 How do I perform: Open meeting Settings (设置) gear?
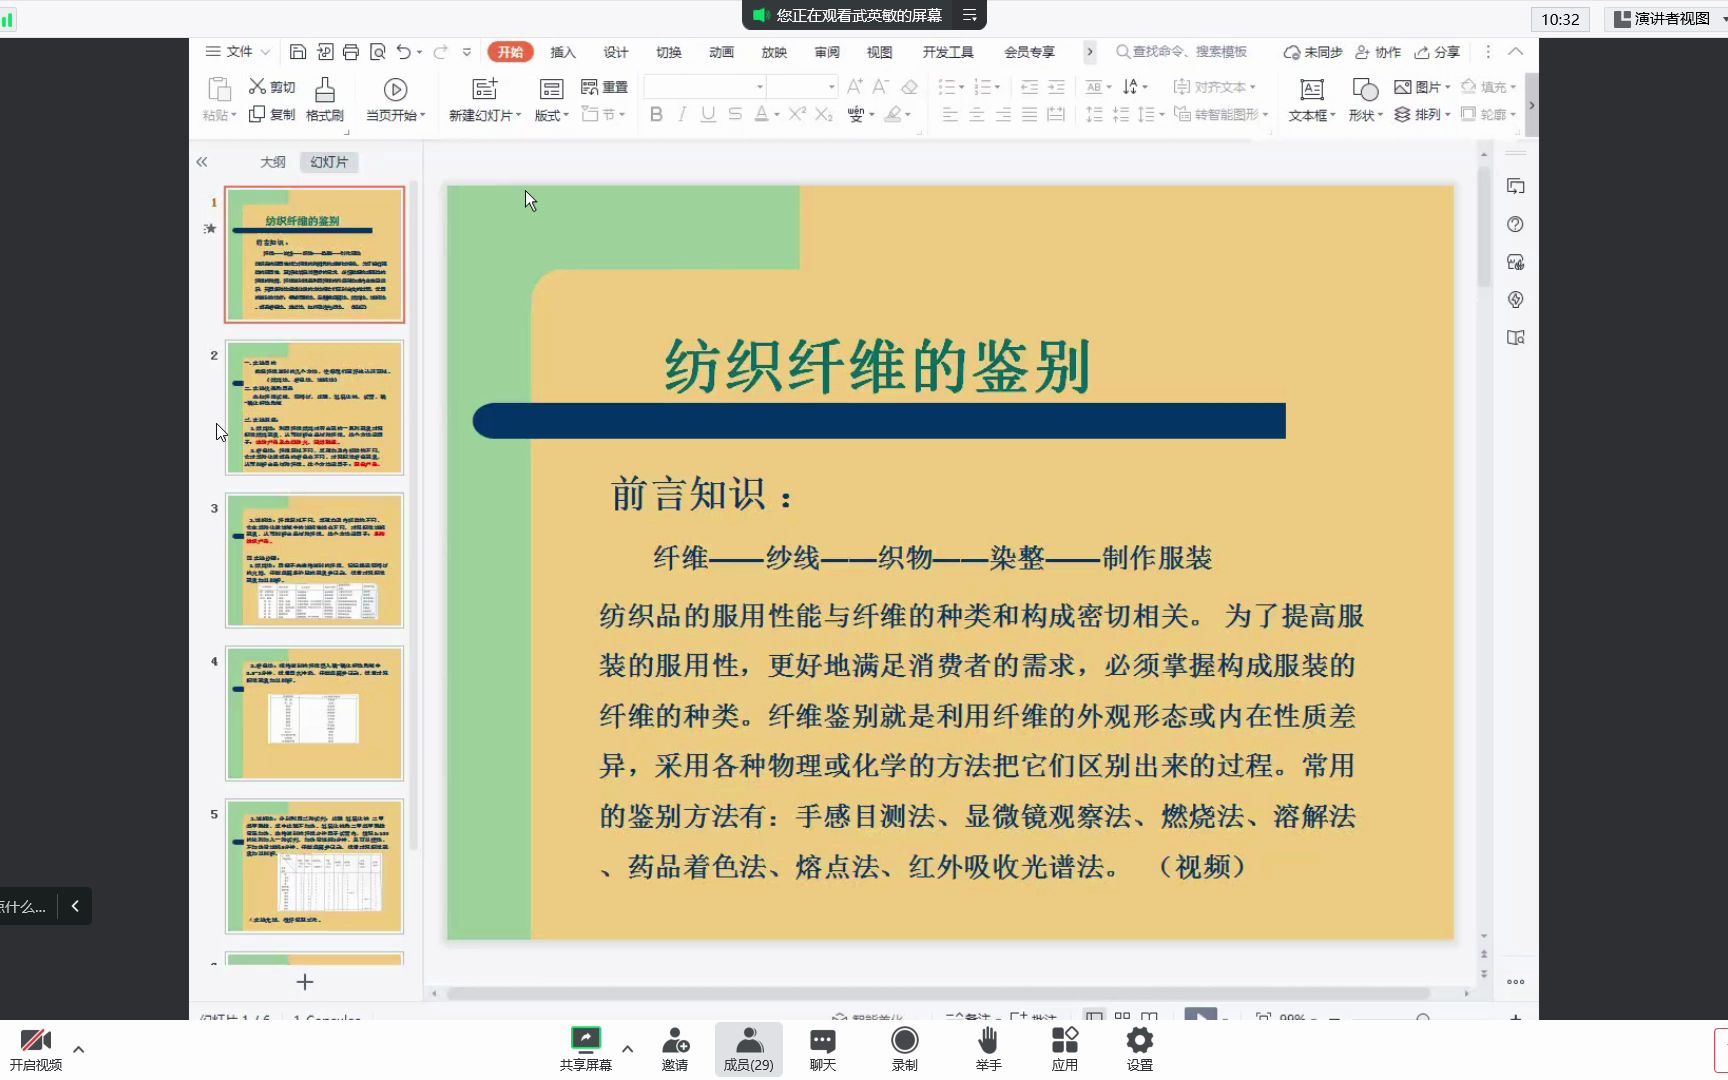[x=1139, y=1049]
